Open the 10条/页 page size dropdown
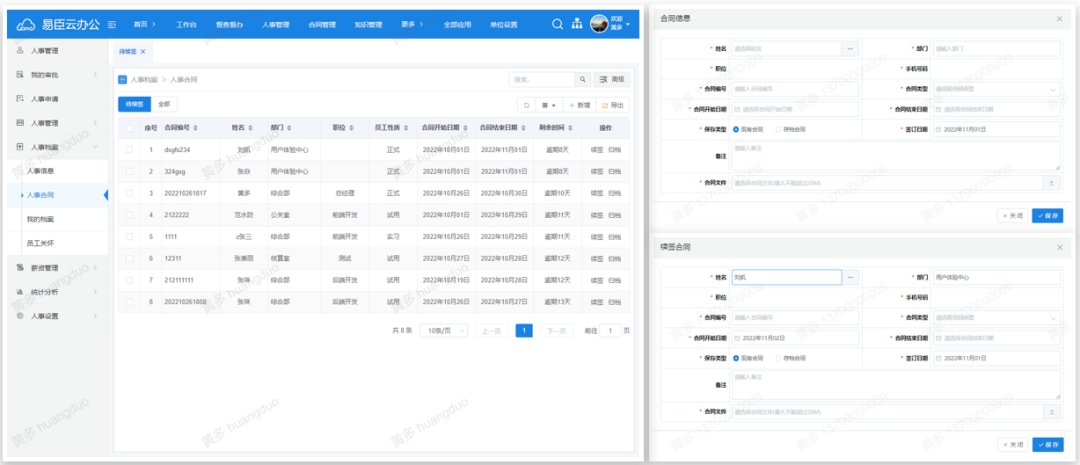This screenshot has height=465, width=1080. (x=444, y=331)
